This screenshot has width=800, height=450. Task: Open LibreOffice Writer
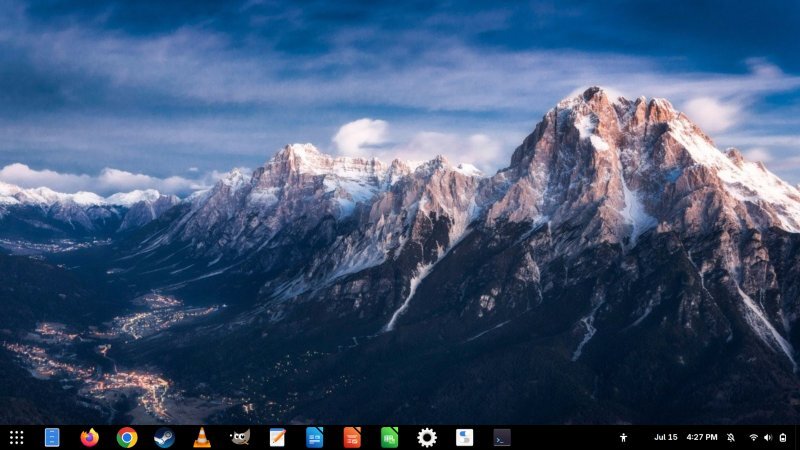pos(314,437)
